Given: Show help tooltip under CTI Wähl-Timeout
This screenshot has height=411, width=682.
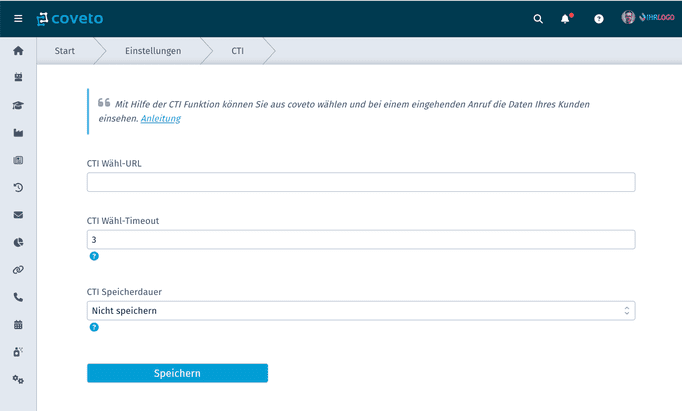Looking at the screenshot, I should coord(94,256).
